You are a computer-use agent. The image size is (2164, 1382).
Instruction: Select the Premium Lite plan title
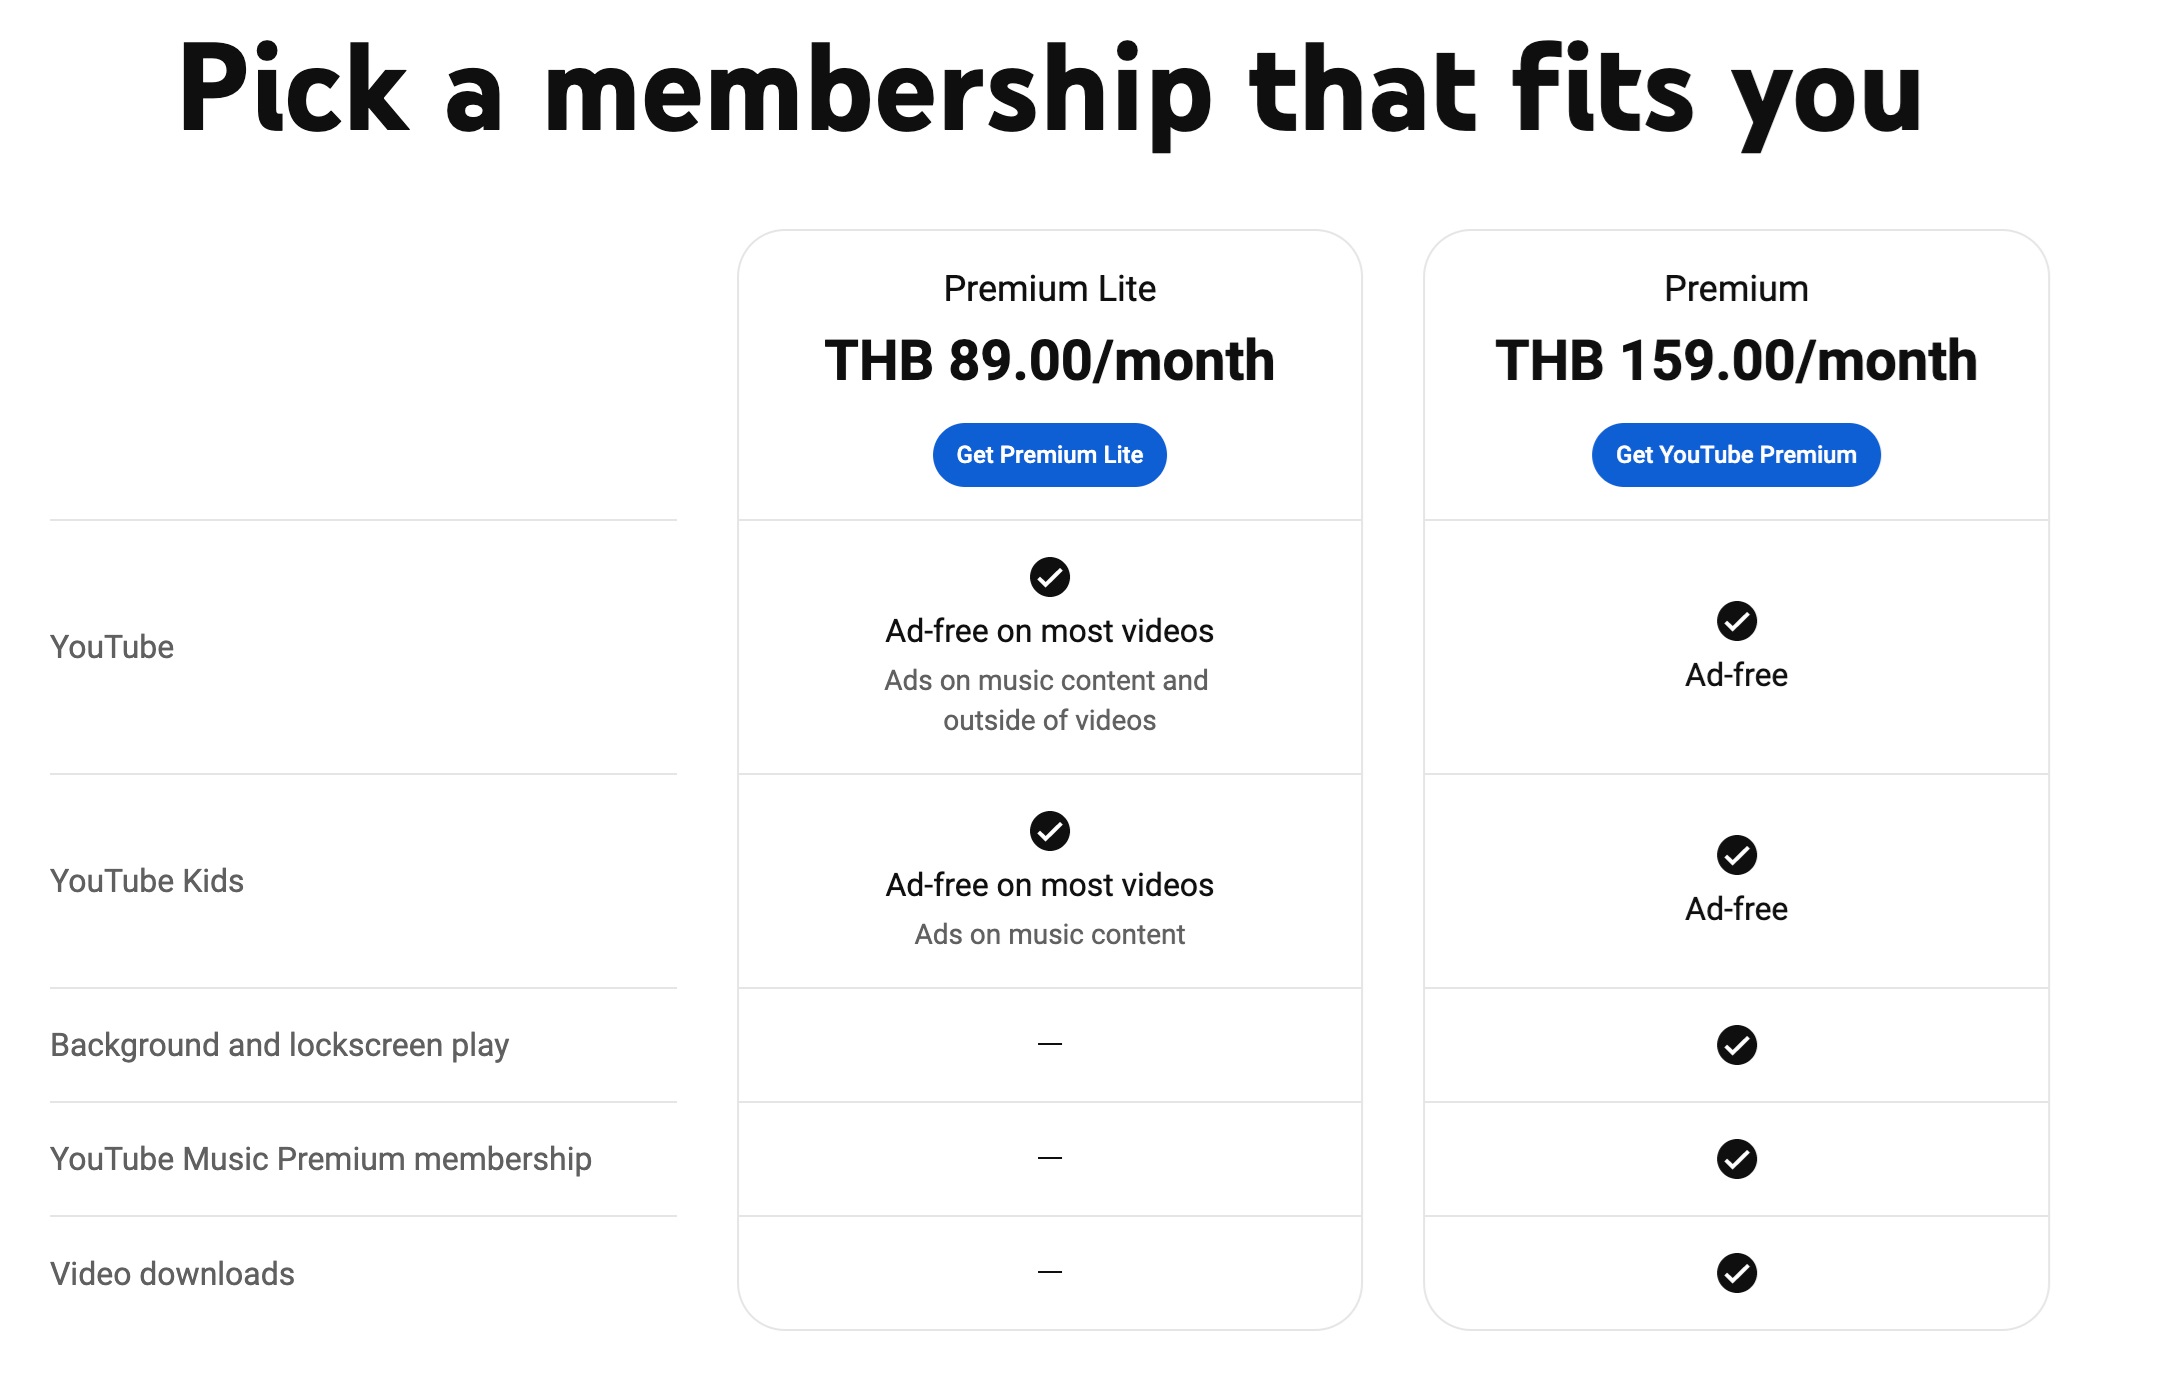tap(1049, 289)
